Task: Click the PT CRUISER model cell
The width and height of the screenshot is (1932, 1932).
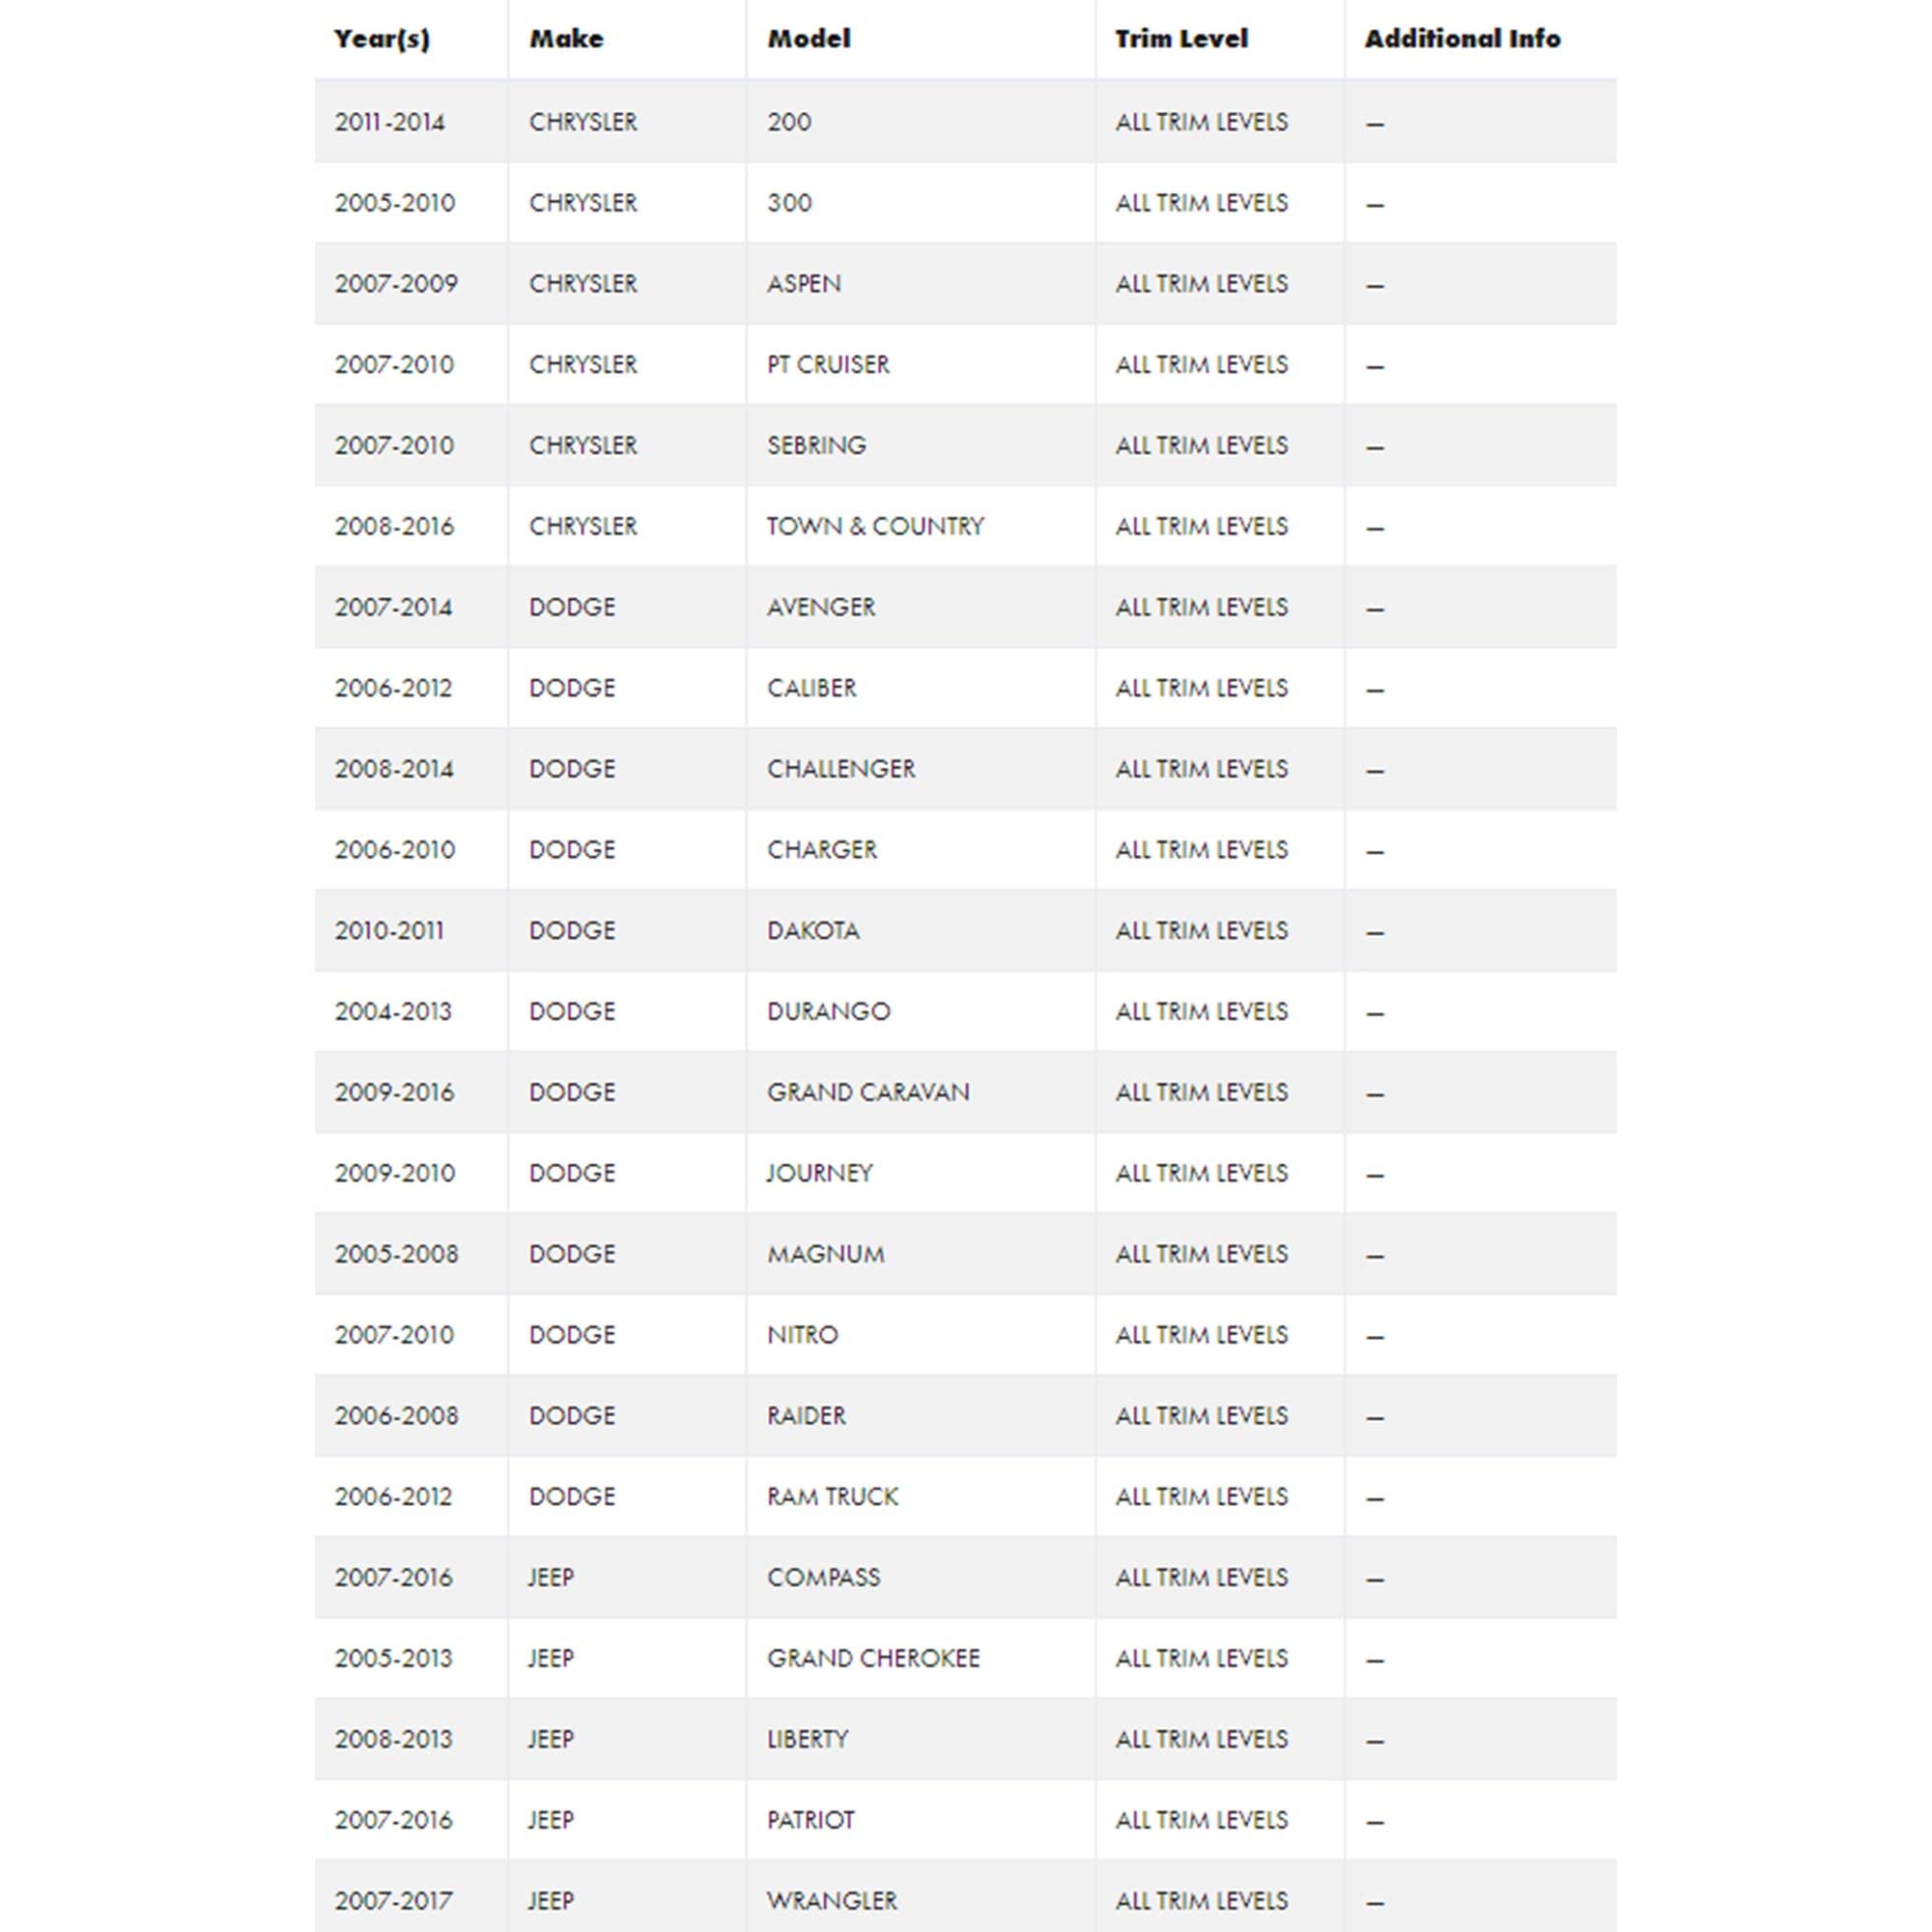Action: pos(921,365)
